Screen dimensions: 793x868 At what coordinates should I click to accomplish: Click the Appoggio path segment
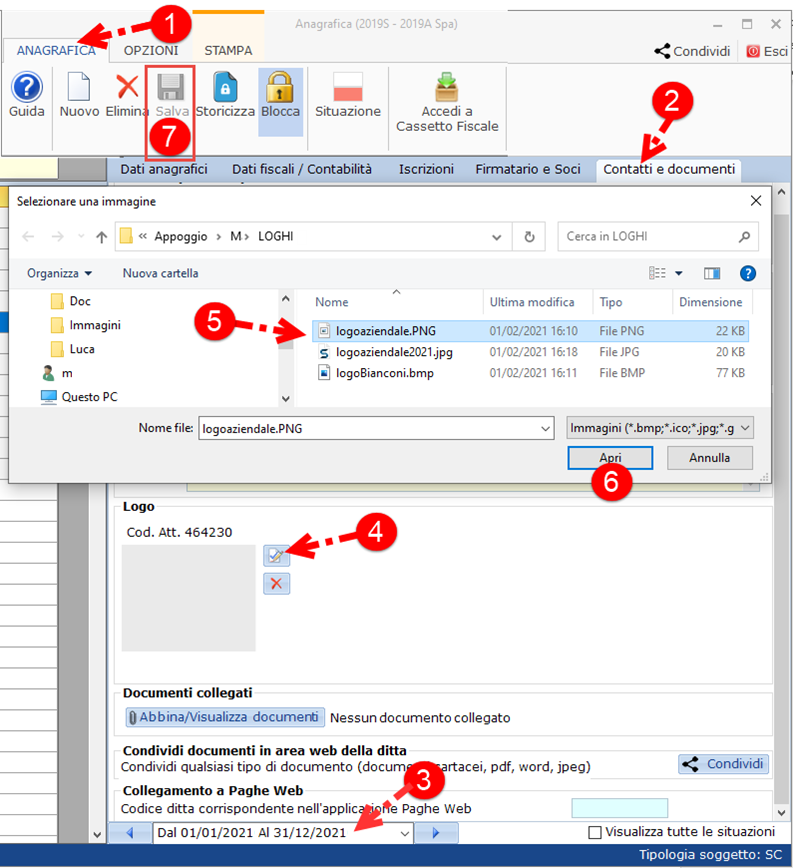pos(180,236)
